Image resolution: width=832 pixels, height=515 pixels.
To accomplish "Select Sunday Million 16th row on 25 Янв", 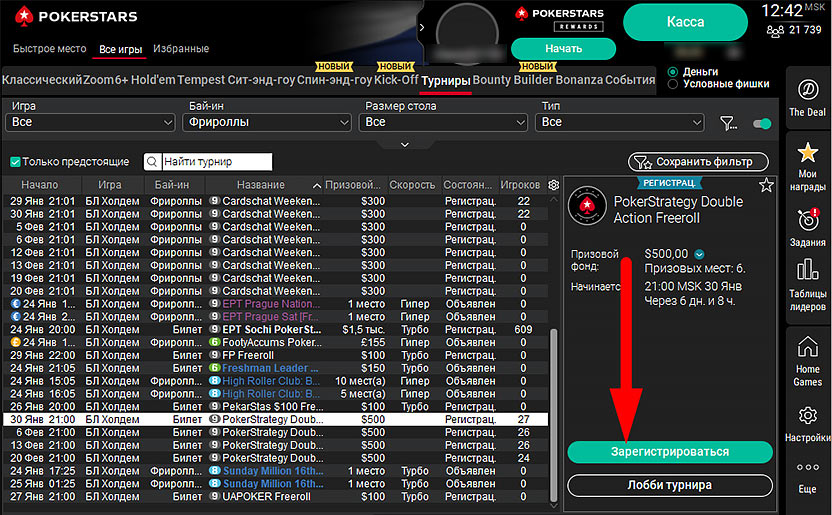I will tap(276, 484).
